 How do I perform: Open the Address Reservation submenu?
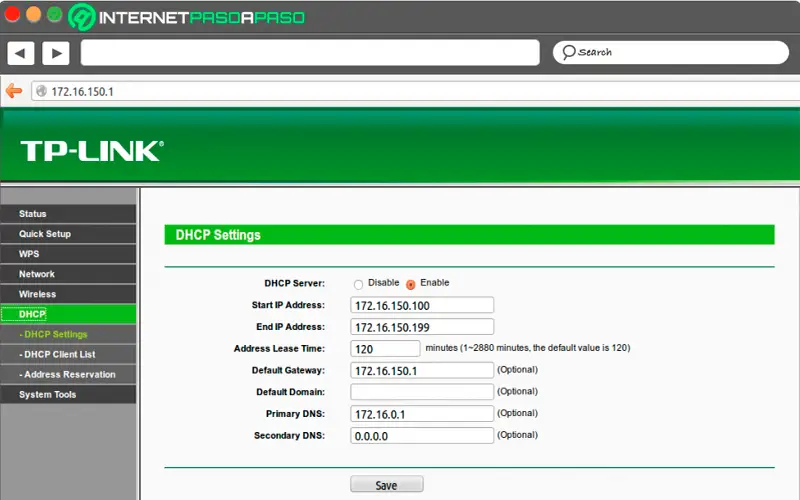click(68, 374)
